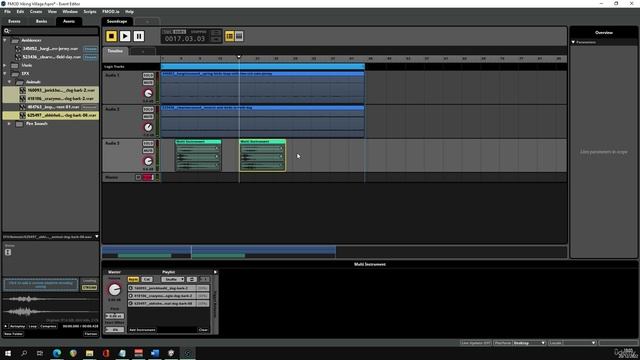The image size is (640, 360).
Task: Toggle Solo on Audio 1 track
Action: click(x=148, y=76)
